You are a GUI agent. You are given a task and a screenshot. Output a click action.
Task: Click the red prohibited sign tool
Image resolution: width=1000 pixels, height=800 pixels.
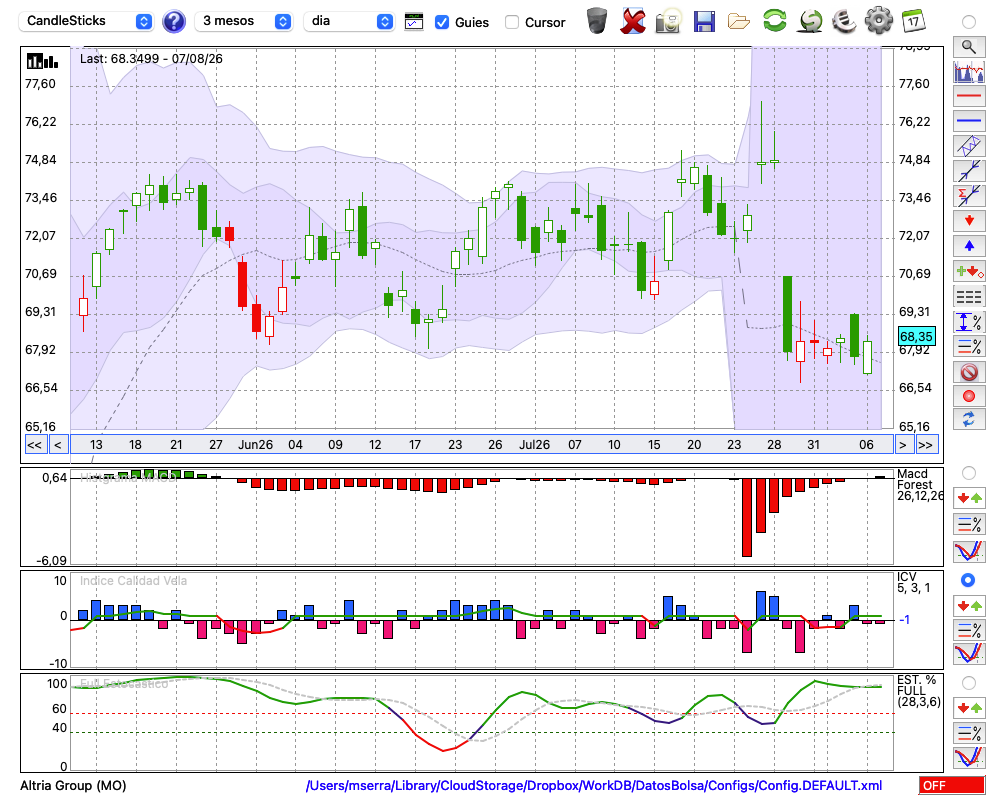(969, 372)
